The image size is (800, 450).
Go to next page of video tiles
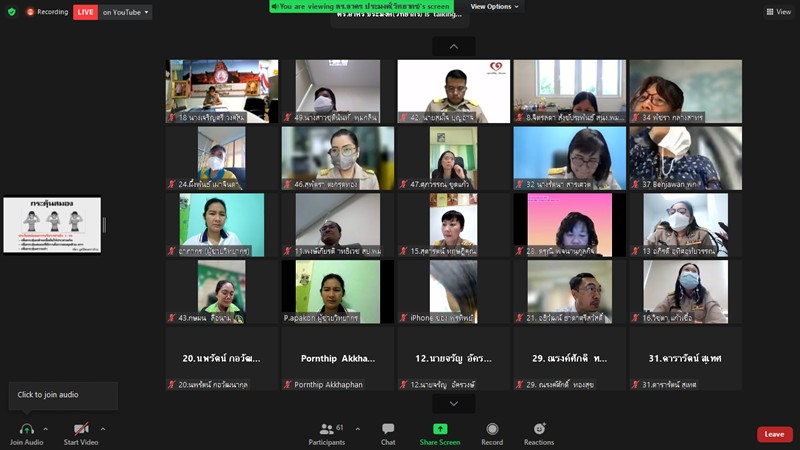pos(454,404)
